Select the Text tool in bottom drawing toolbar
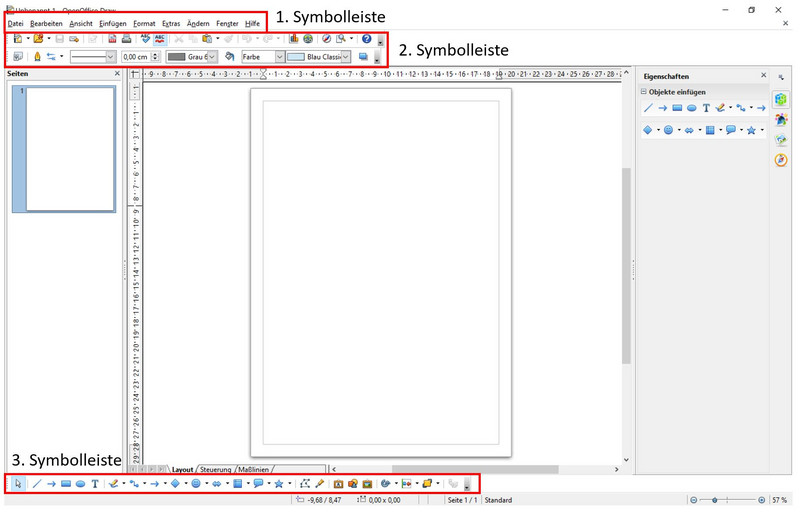Image resolution: width=800 pixels, height=512 pixels. [x=95, y=484]
